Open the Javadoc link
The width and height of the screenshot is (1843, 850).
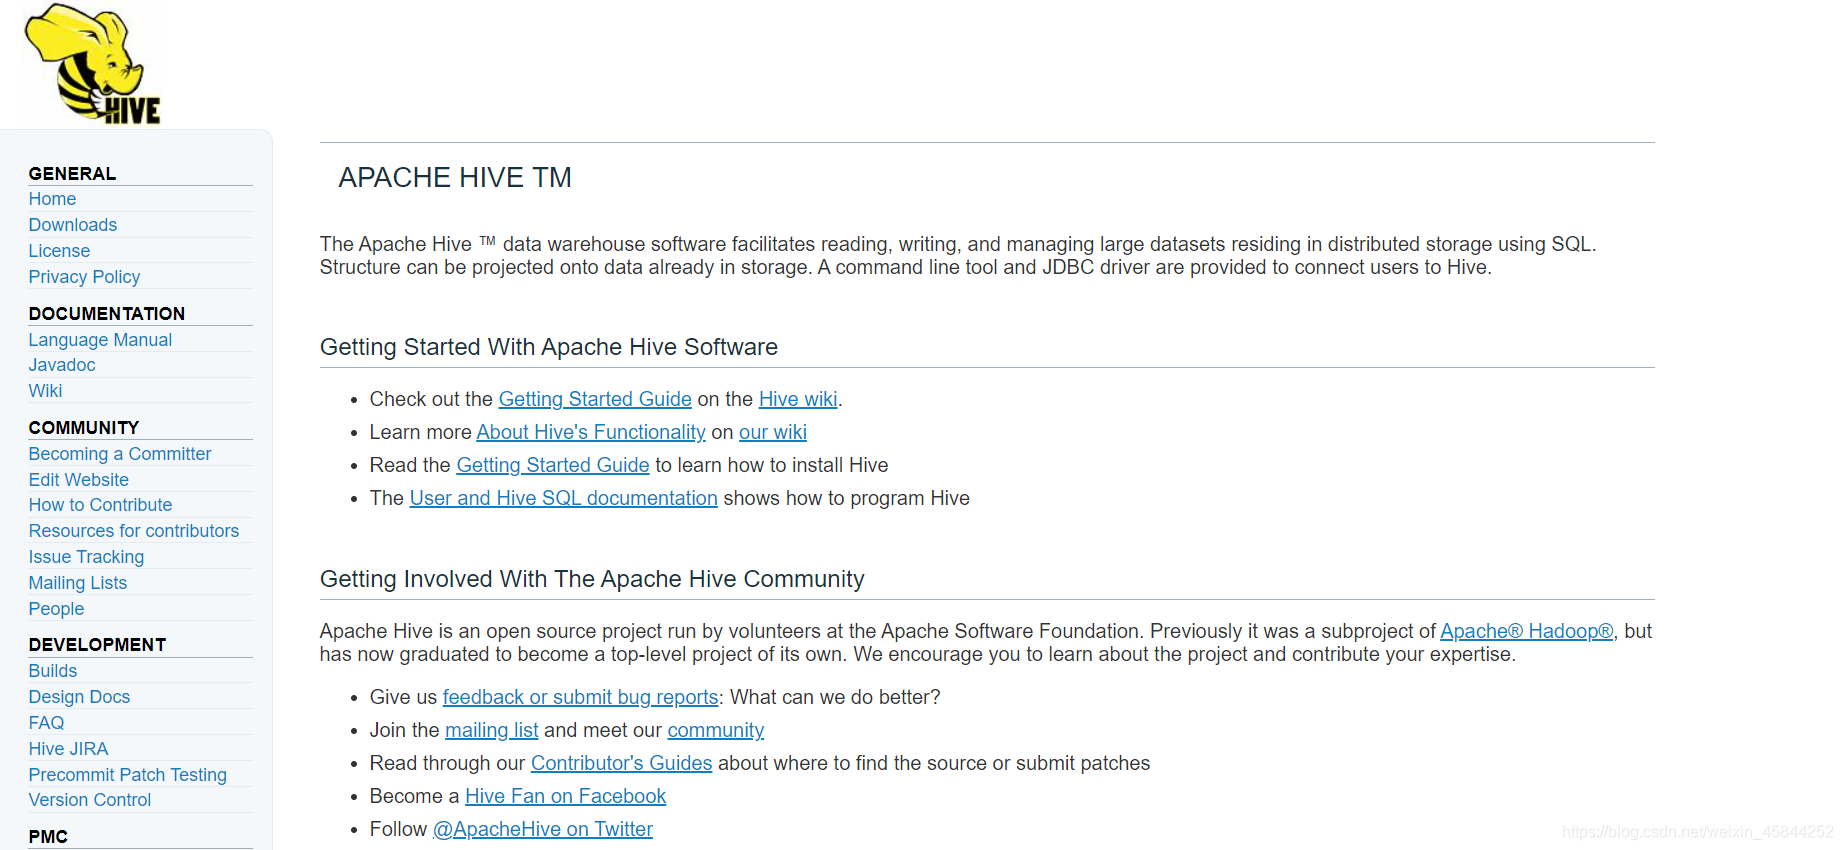(x=62, y=365)
